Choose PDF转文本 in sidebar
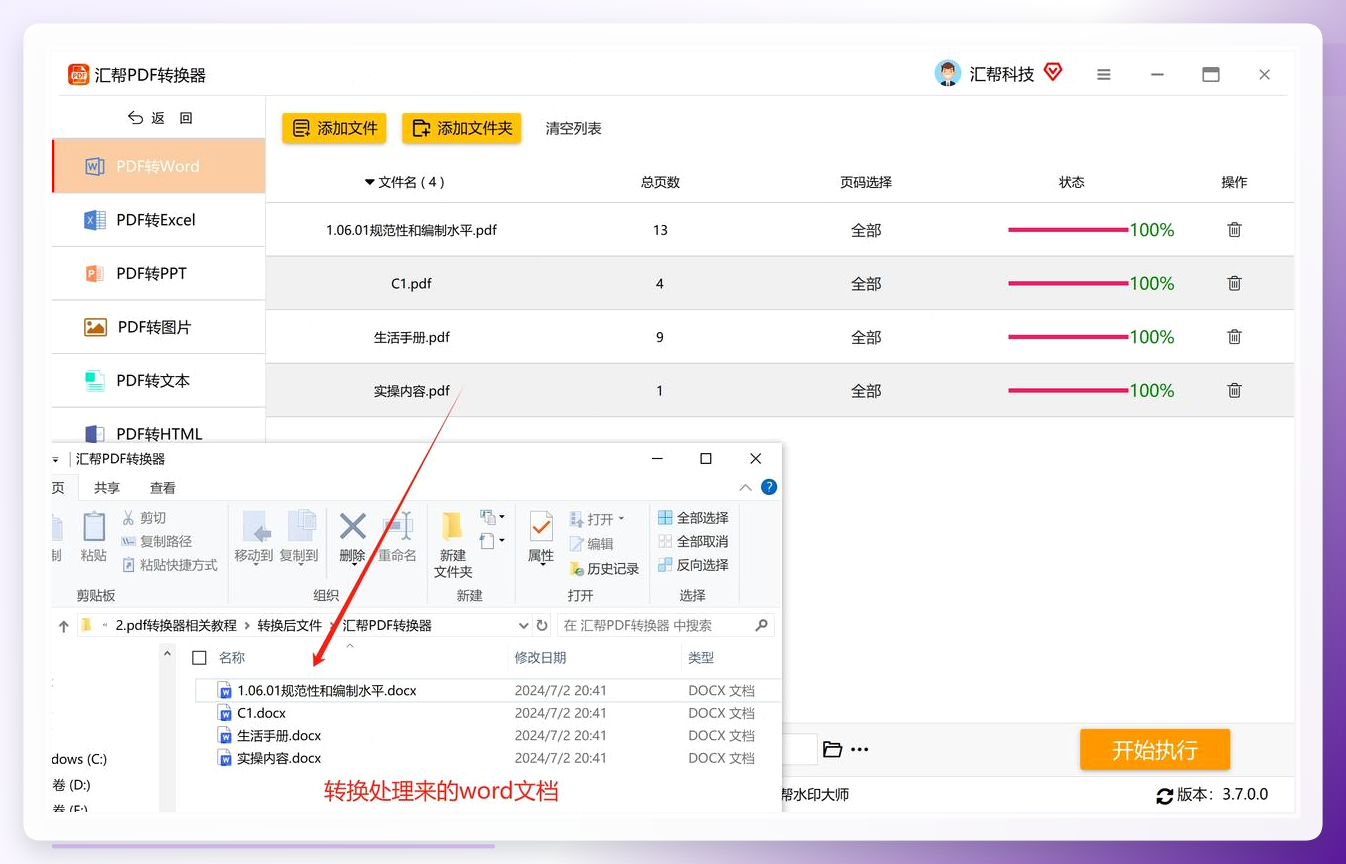1346x864 pixels. 159,381
